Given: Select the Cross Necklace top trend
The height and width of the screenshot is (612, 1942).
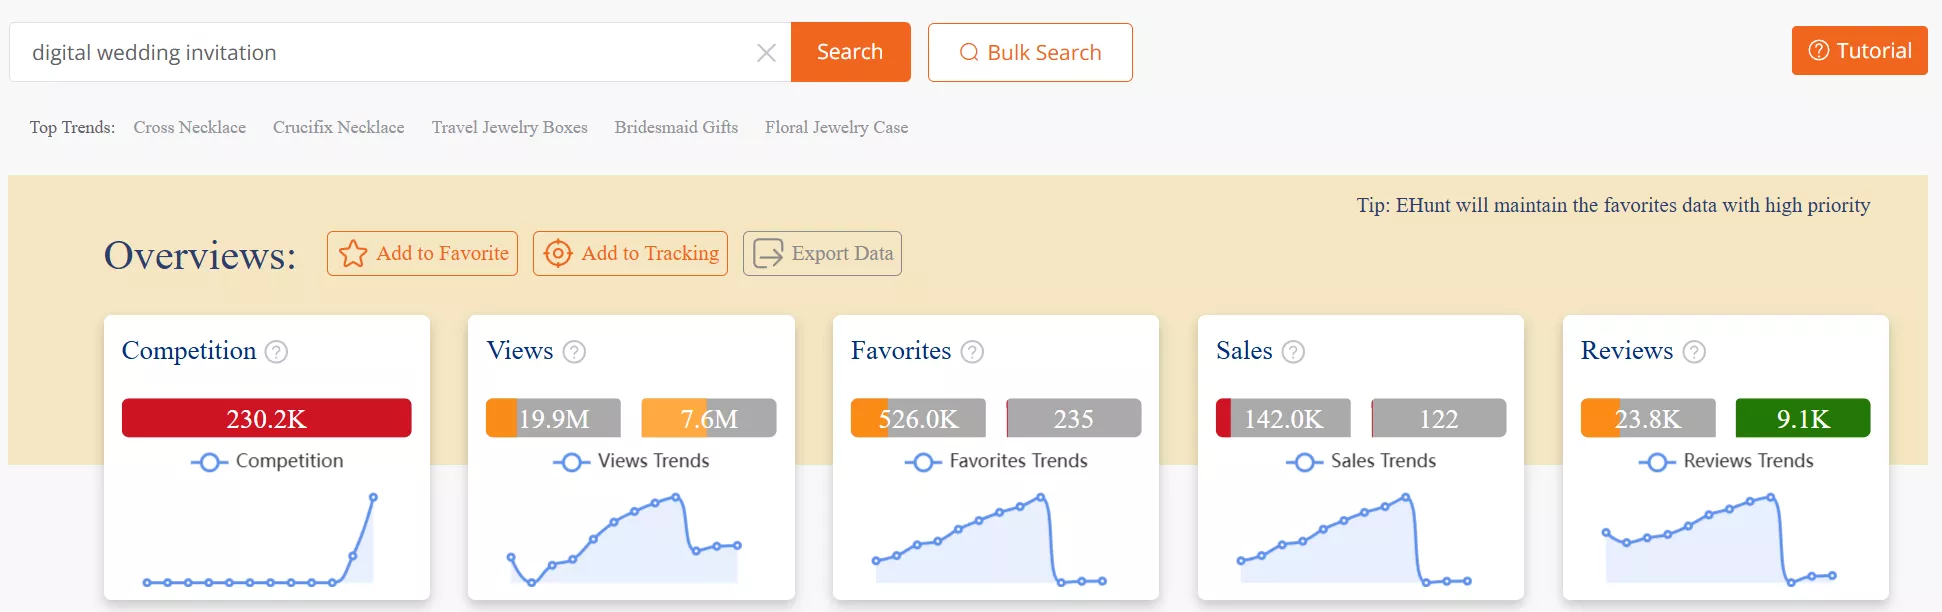Looking at the screenshot, I should [x=190, y=128].
